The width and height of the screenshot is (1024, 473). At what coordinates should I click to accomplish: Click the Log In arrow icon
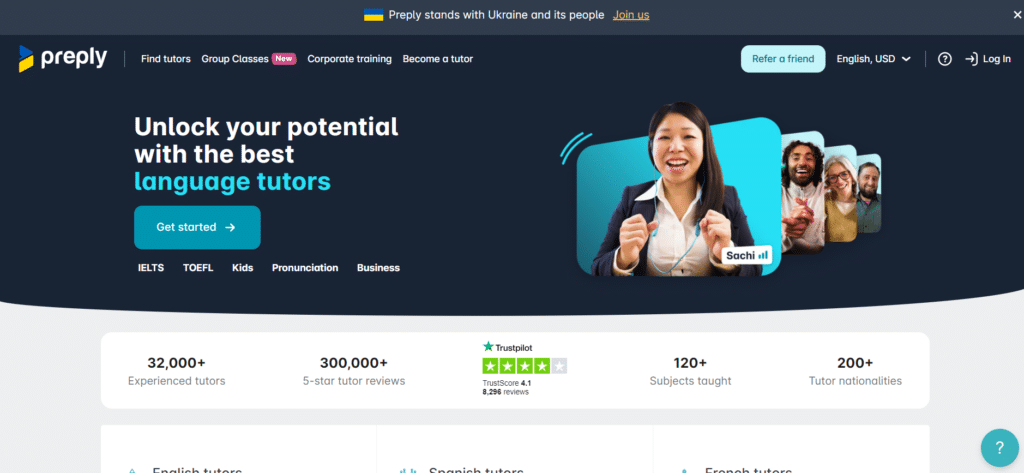pyautogui.click(x=971, y=59)
